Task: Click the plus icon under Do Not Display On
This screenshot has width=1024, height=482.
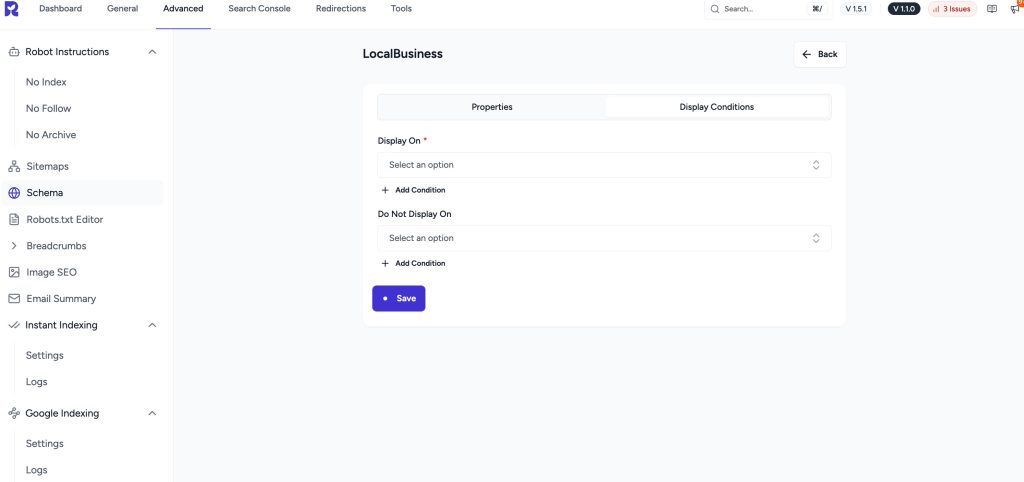Action: tap(385, 263)
